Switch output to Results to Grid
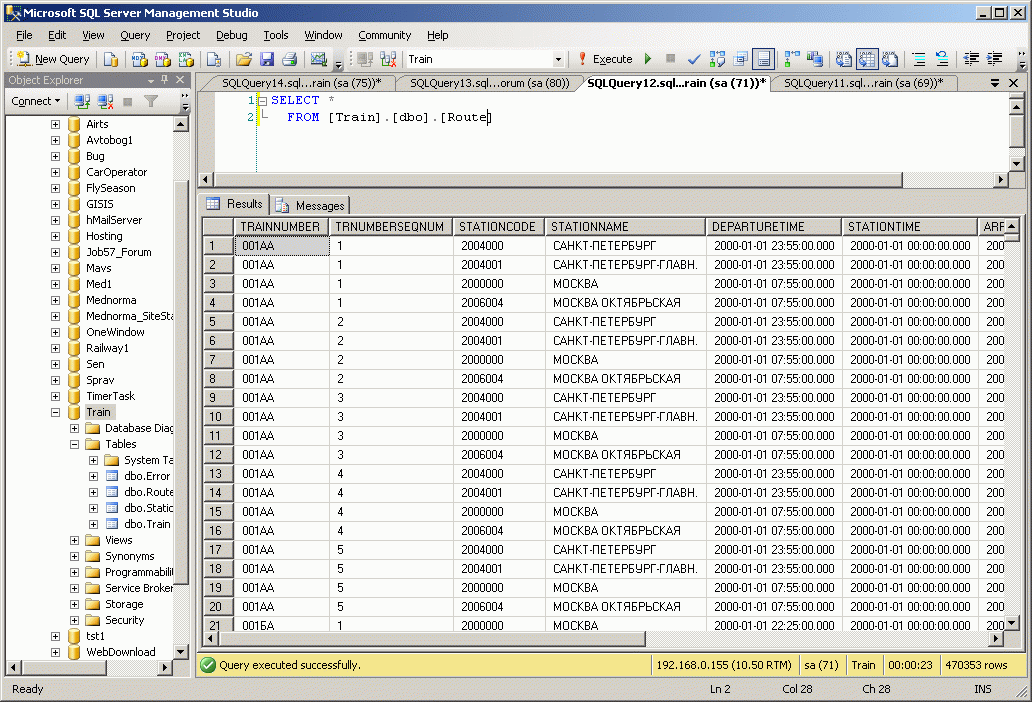 point(867,59)
